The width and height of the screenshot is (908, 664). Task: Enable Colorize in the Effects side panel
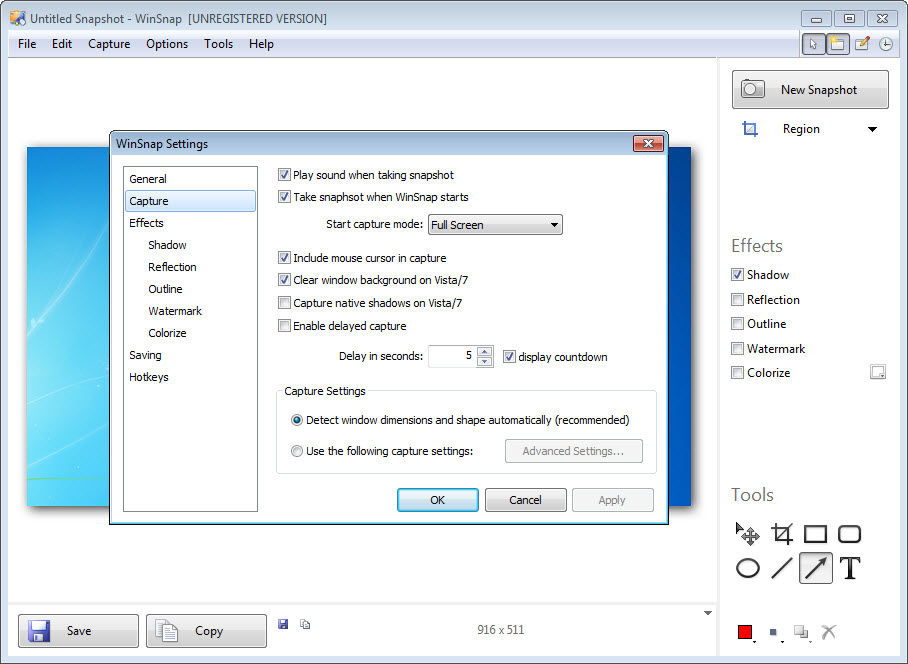pos(737,373)
